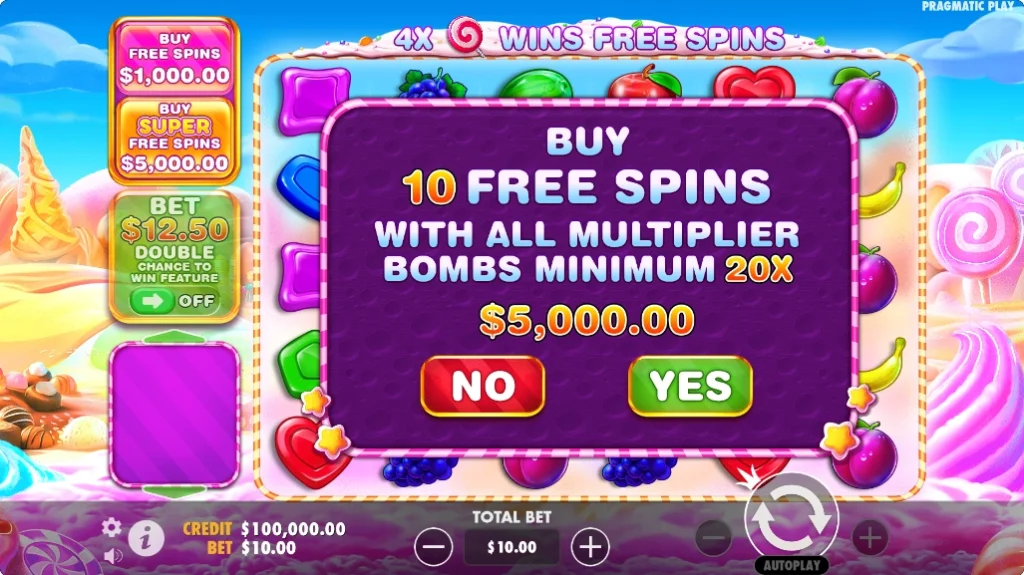Mute sound with the speaker icon

113,555
